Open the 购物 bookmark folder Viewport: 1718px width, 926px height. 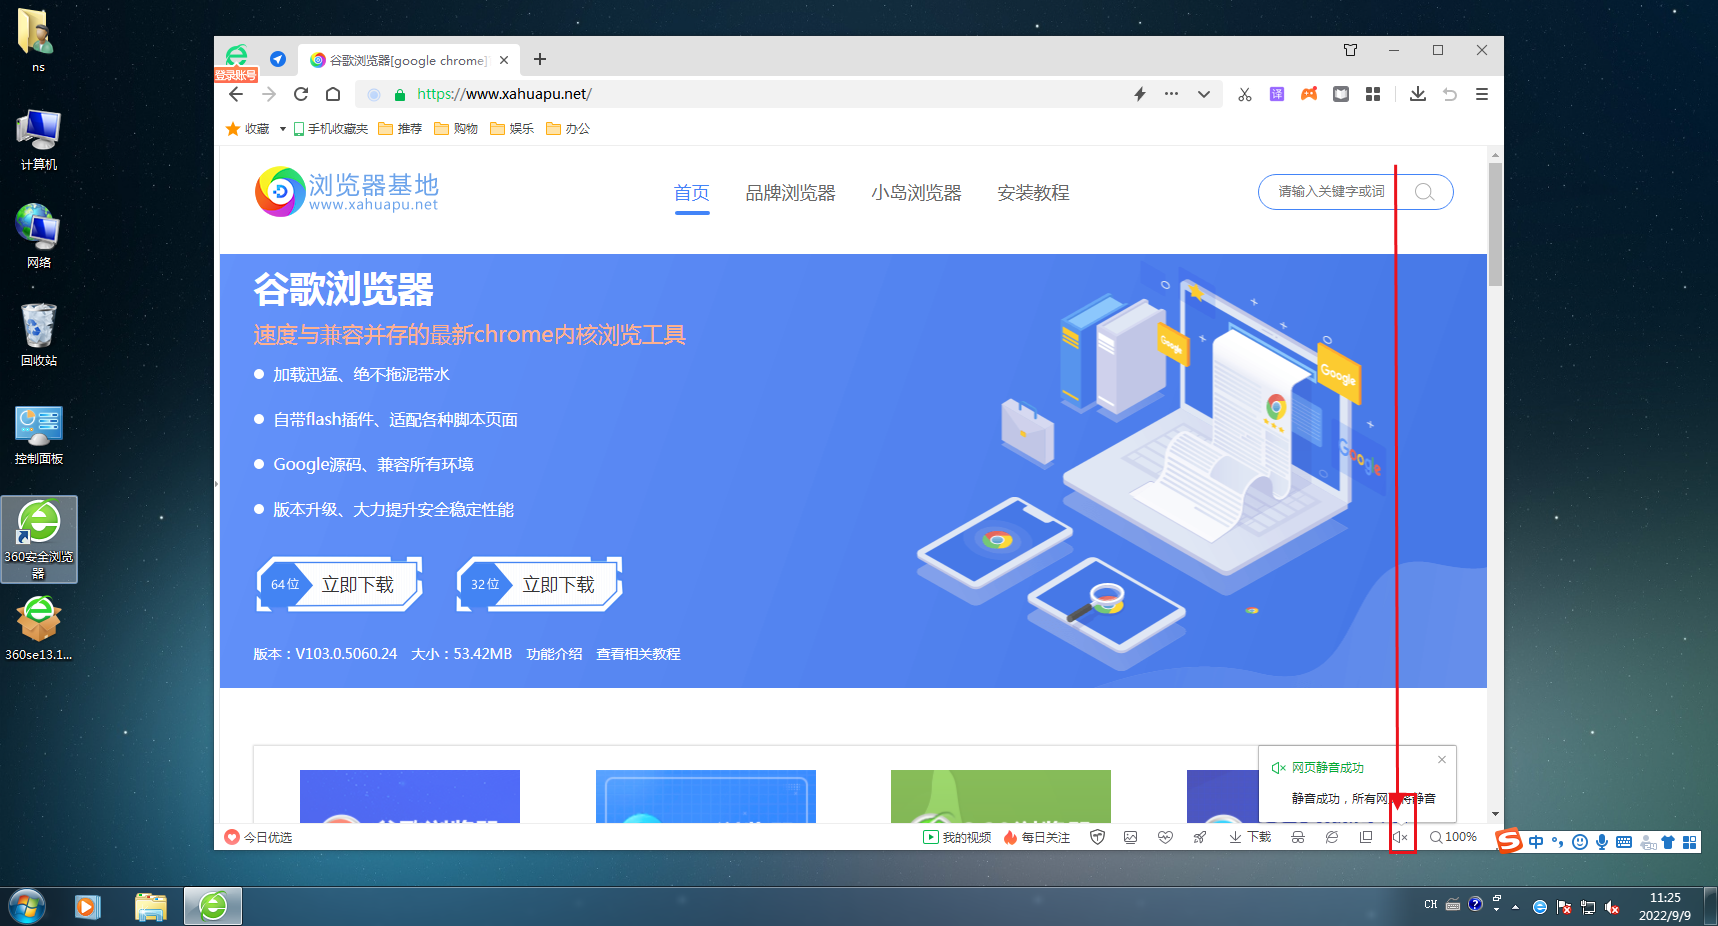[x=456, y=129]
